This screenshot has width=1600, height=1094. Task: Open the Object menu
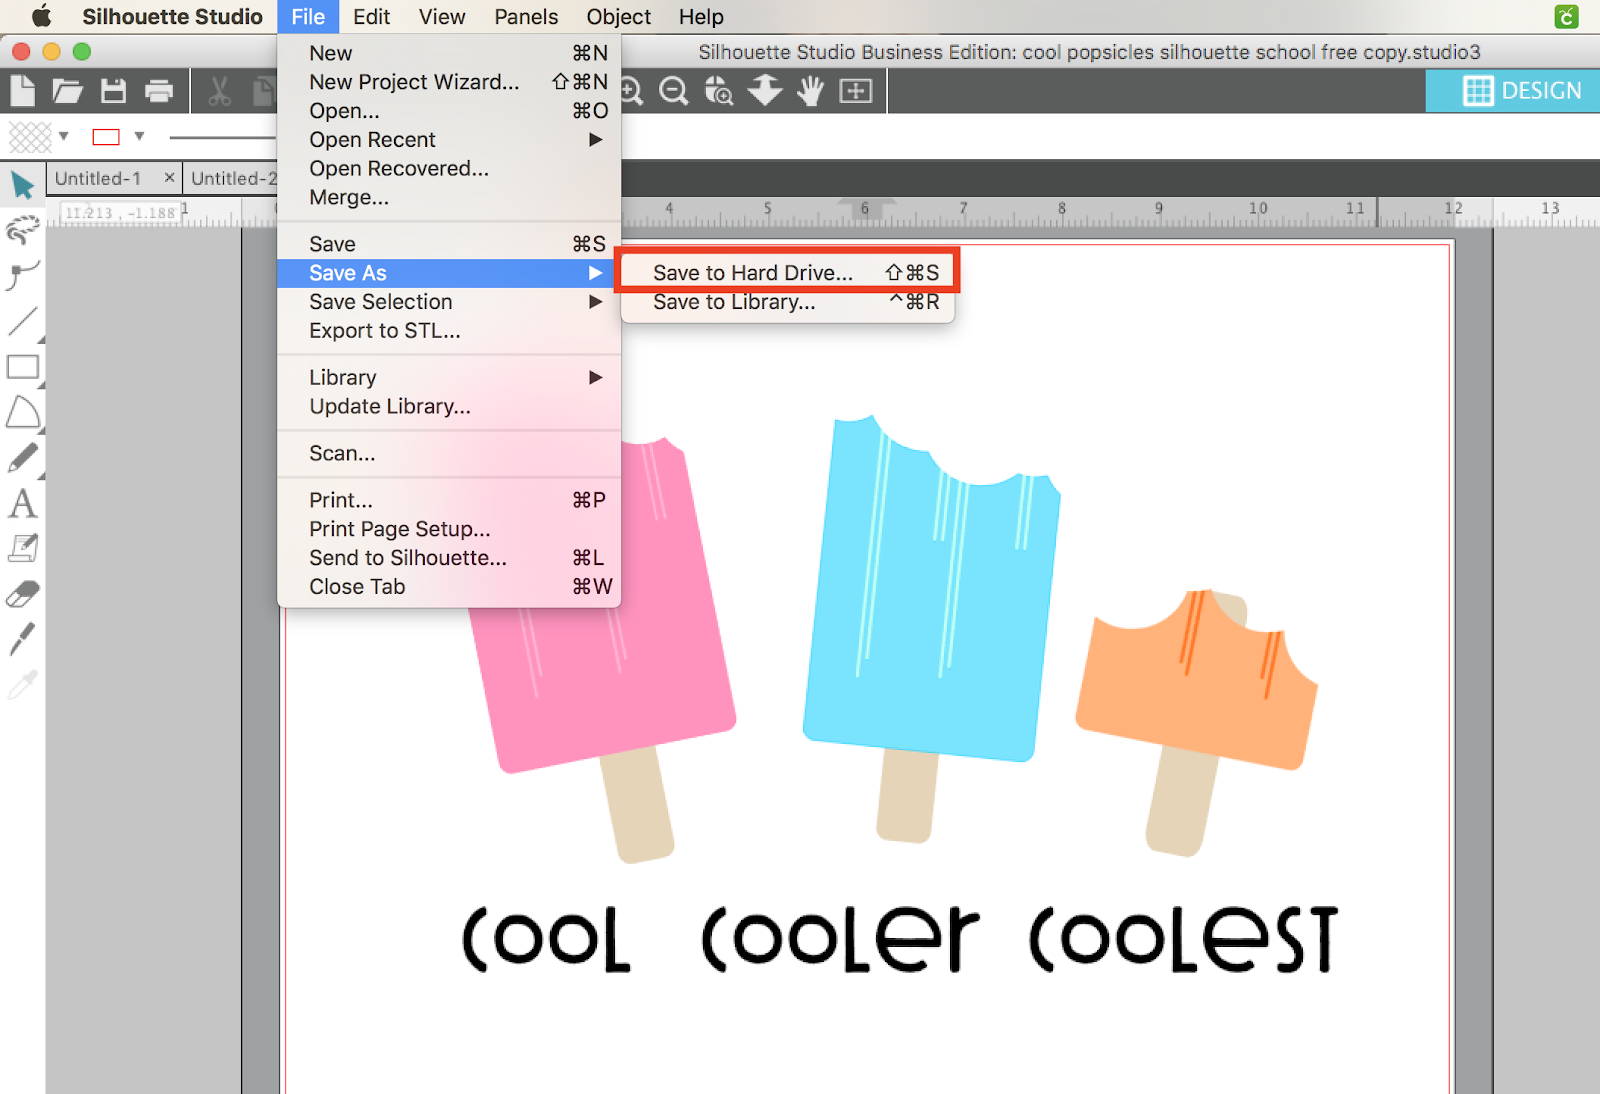coord(619,17)
